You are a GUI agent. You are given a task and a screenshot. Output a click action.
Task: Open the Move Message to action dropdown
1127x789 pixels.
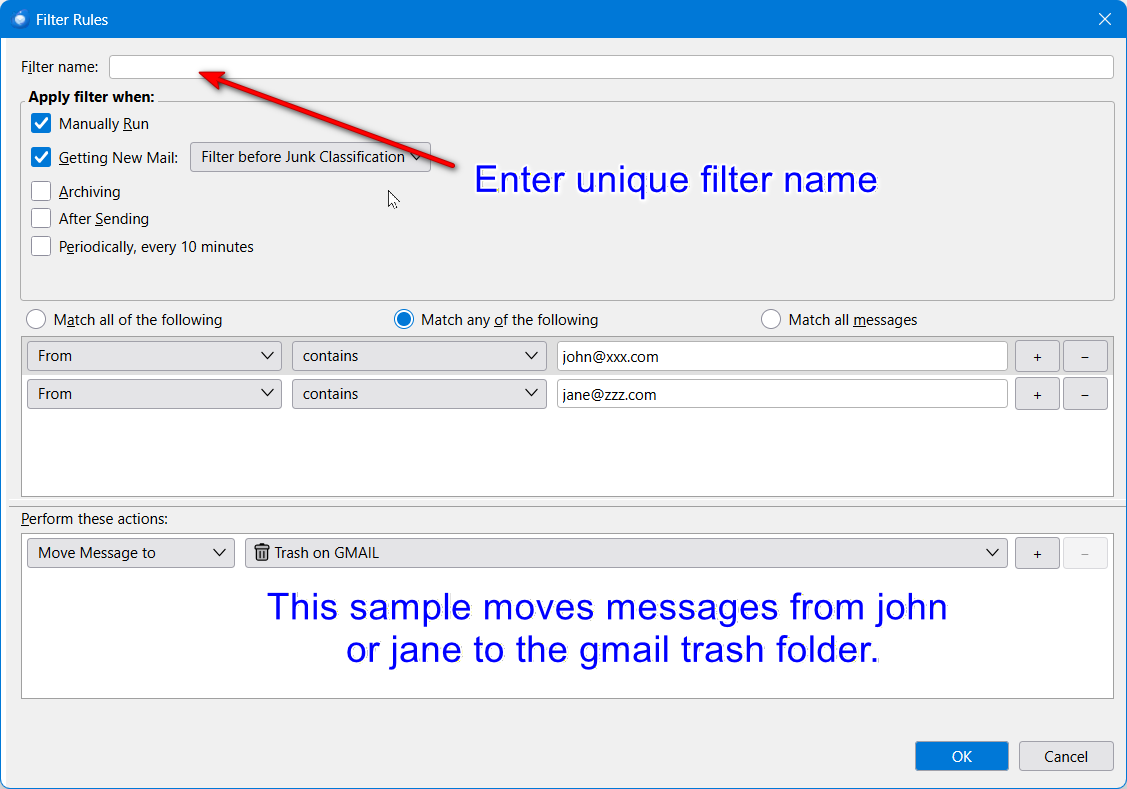[131, 553]
